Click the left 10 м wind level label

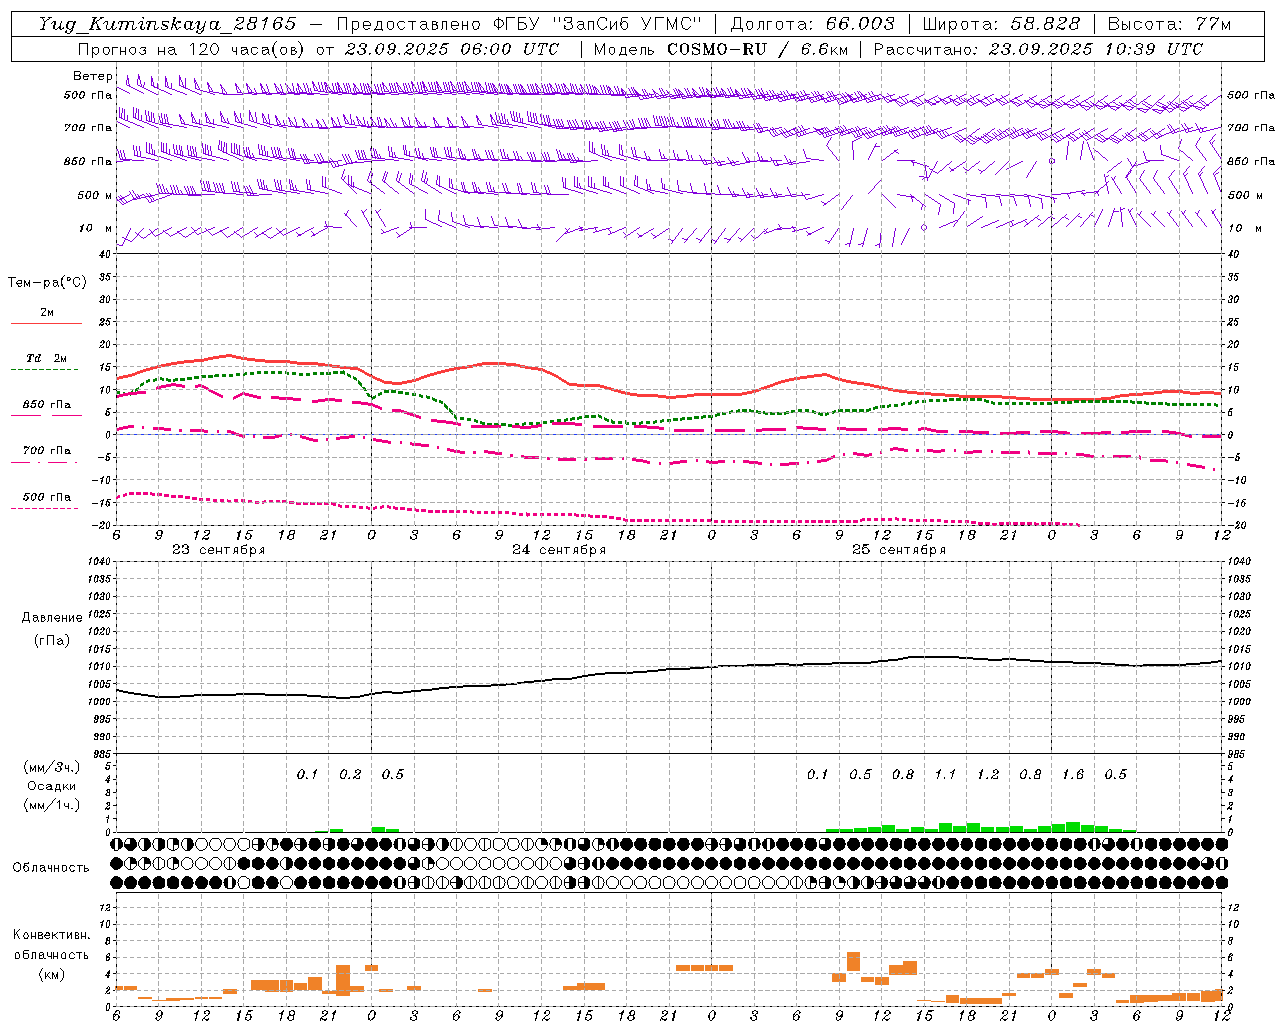(x=95, y=228)
